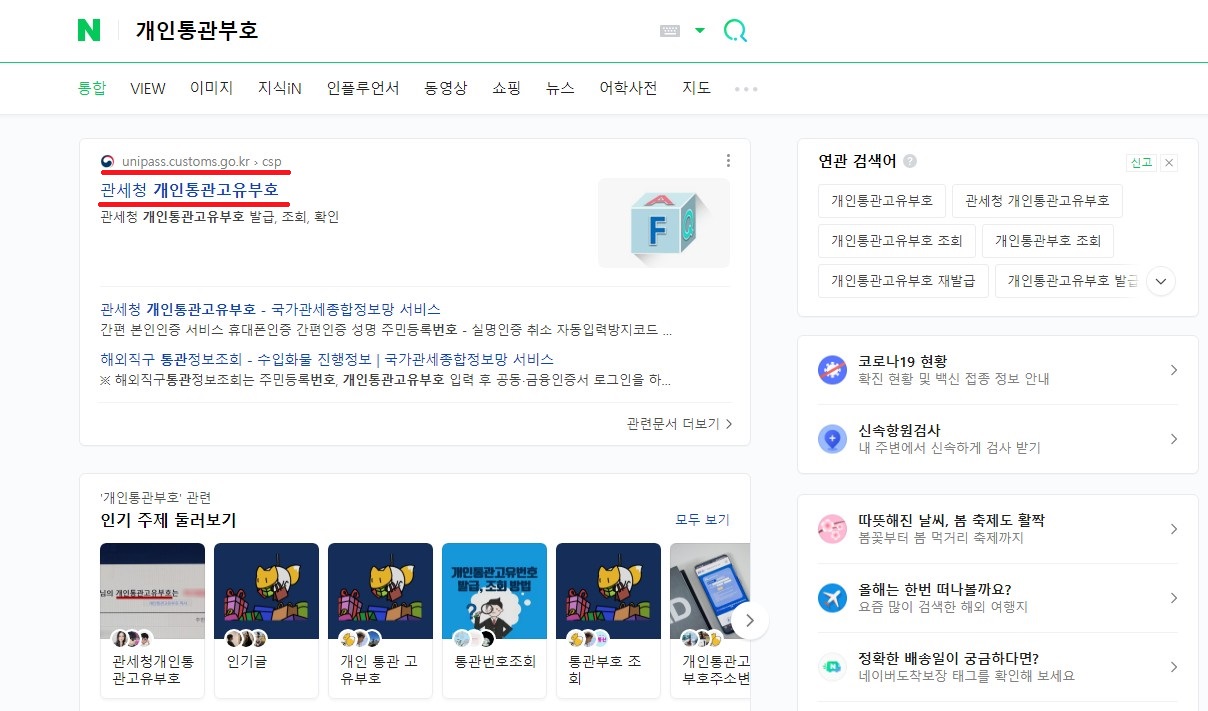Expand the overseas travel row chevron
The image size is (1208, 711).
click(1174, 598)
